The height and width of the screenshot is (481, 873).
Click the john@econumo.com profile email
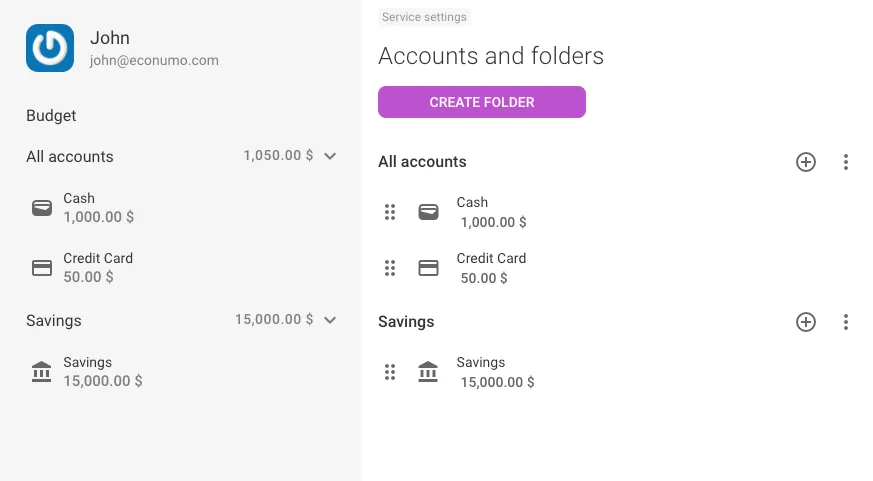coord(154,60)
